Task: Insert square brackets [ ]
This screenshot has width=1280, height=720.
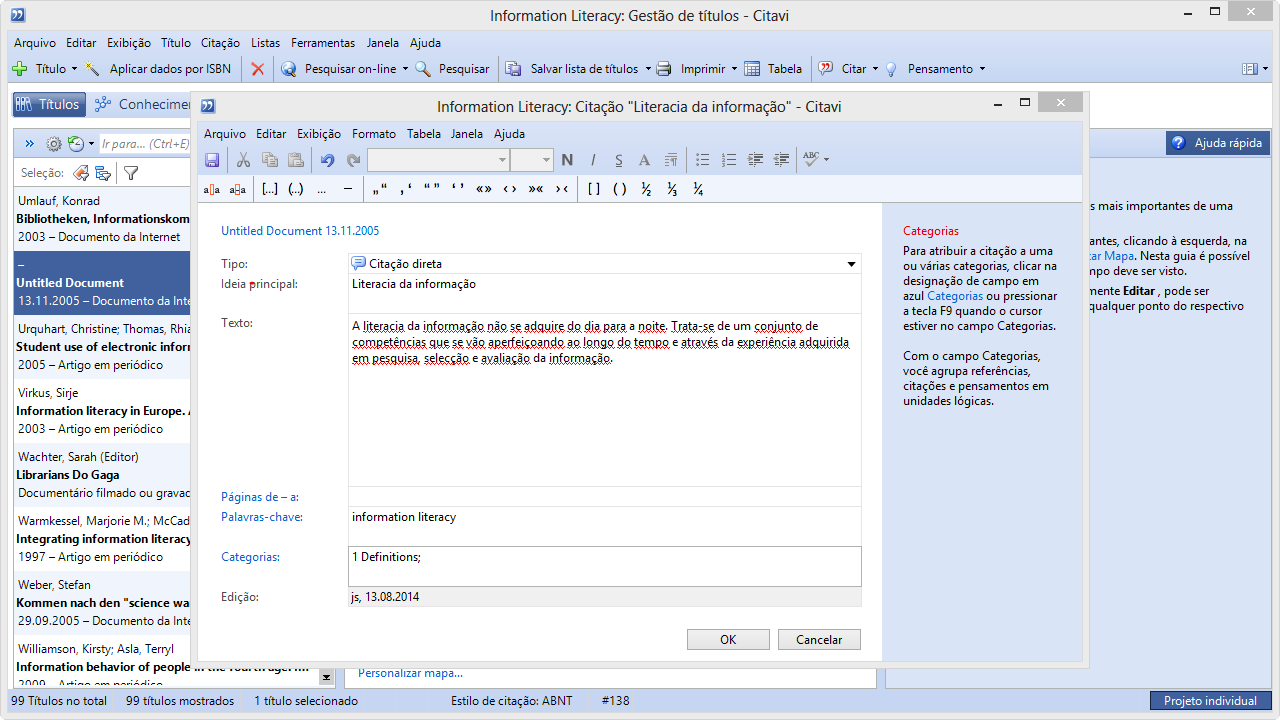Action: tap(594, 189)
